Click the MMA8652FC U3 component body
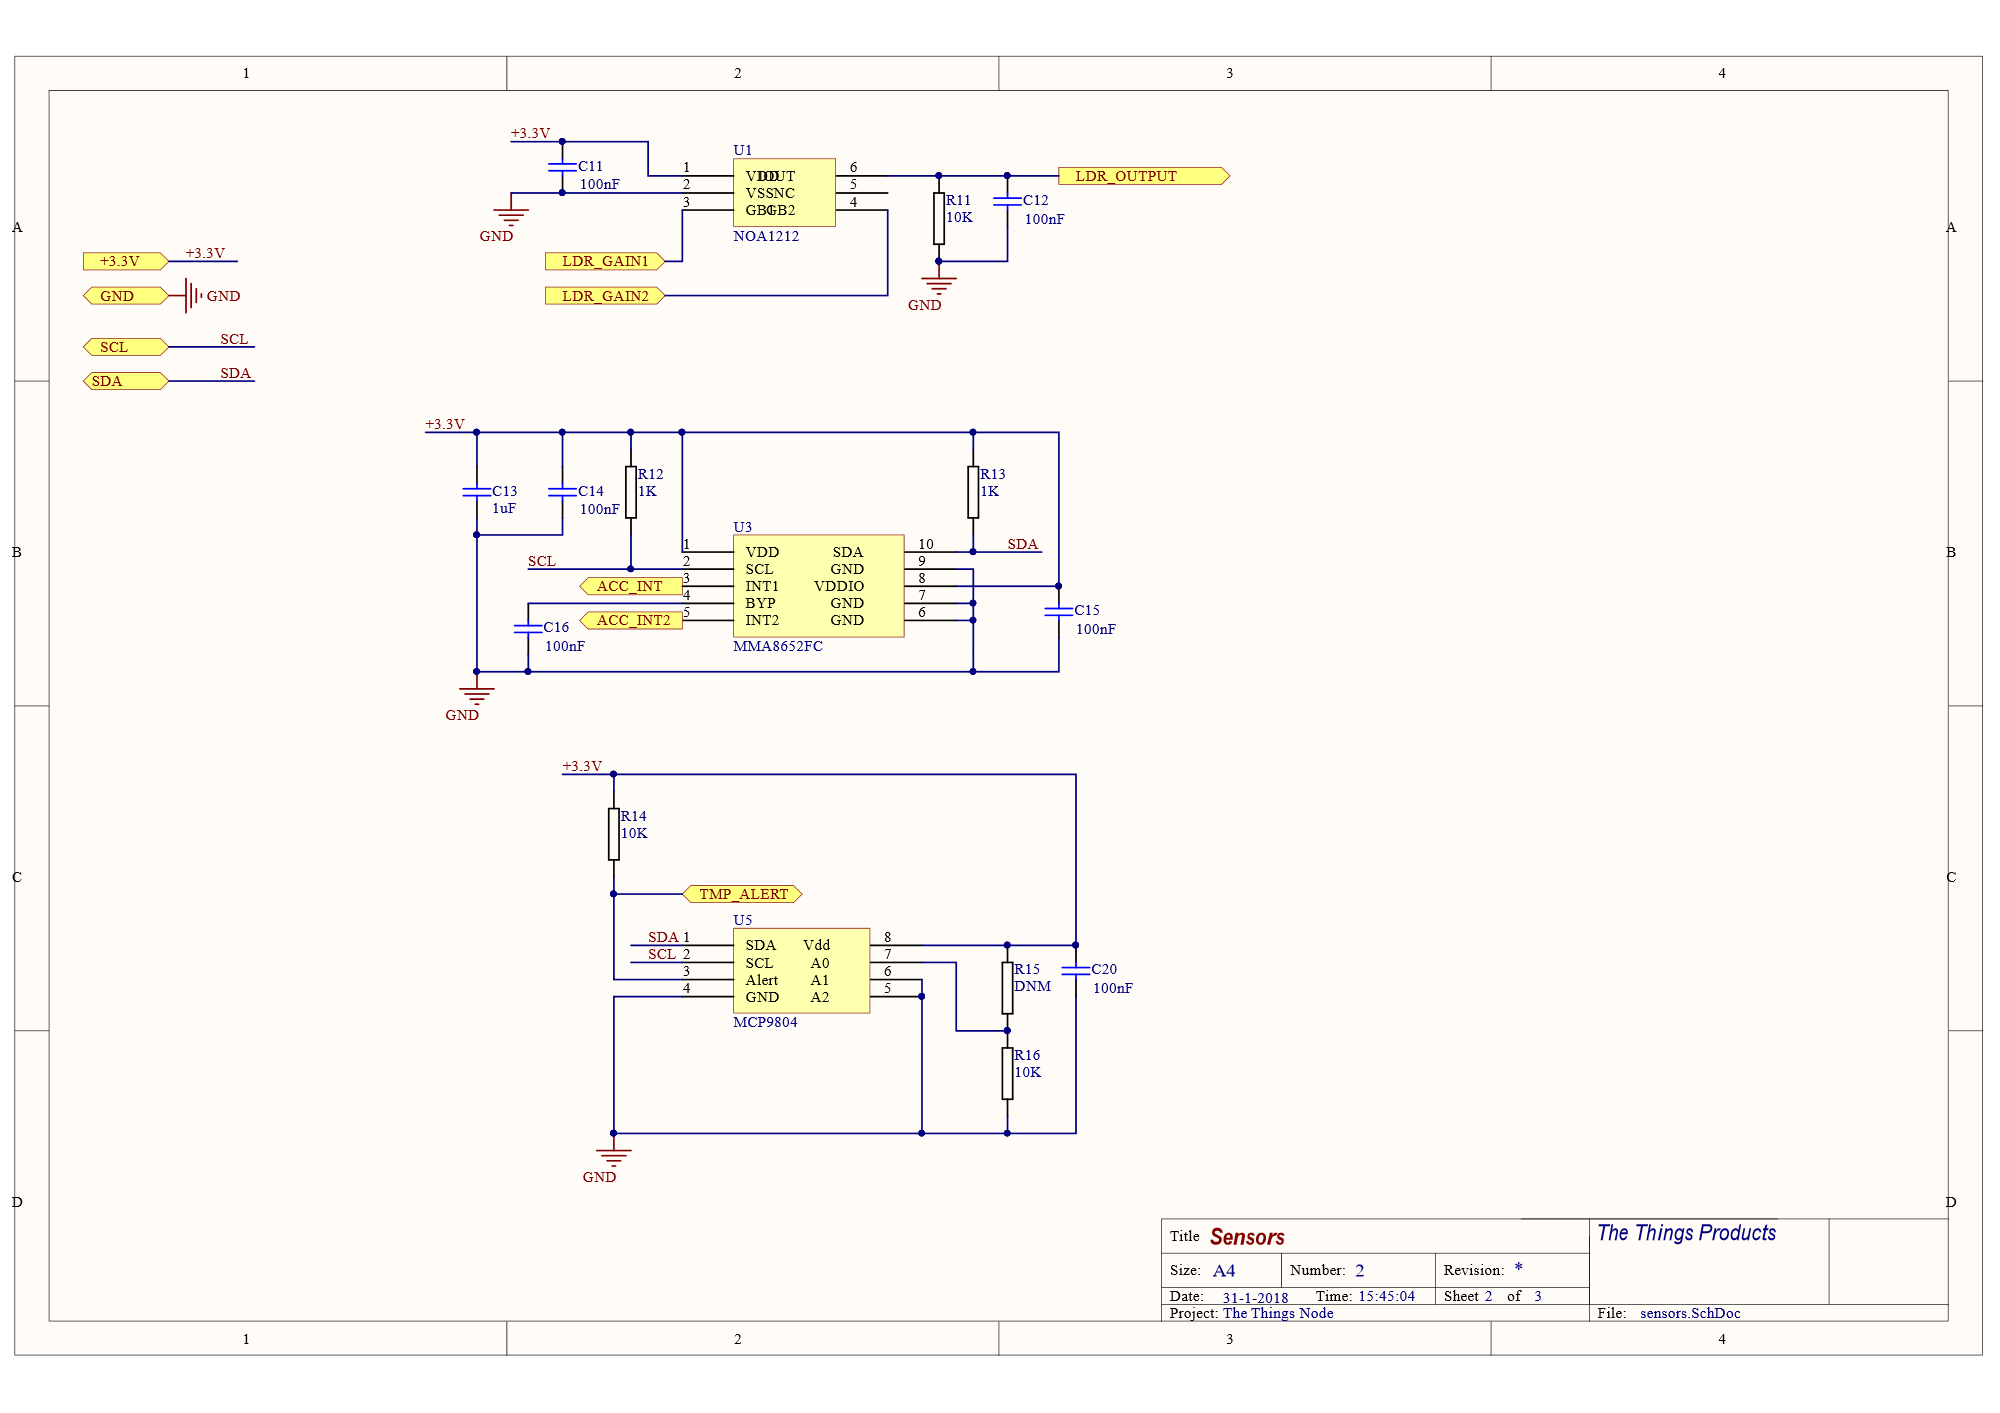This screenshot has height=1413, width=2000. point(818,586)
